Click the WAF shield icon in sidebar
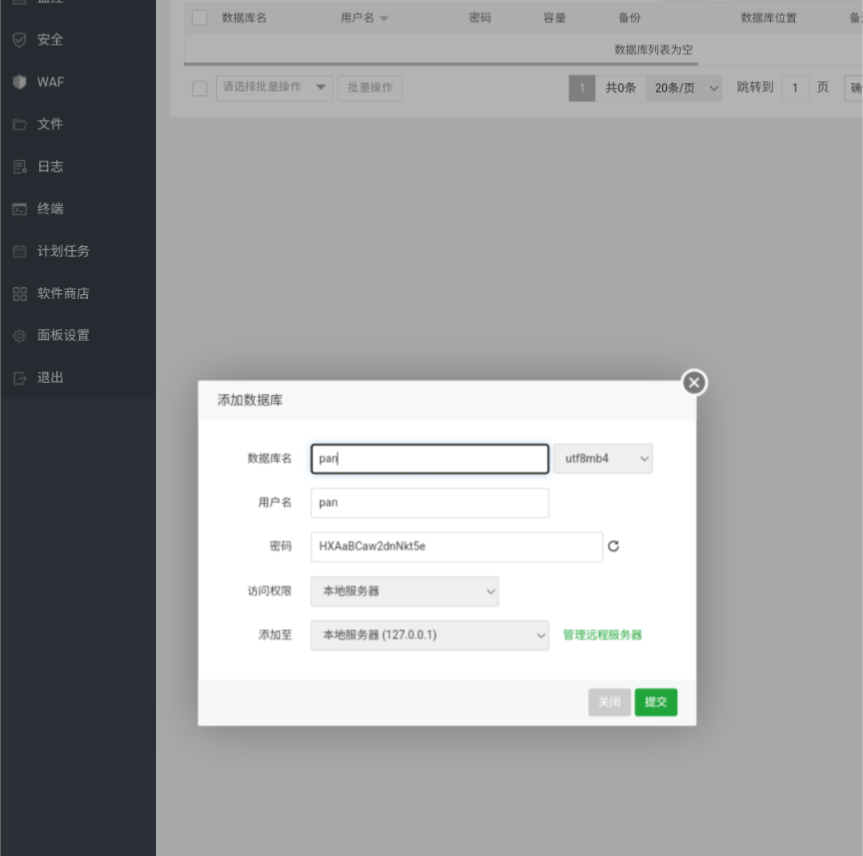Image resolution: width=863 pixels, height=856 pixels. tap(19, 82)
